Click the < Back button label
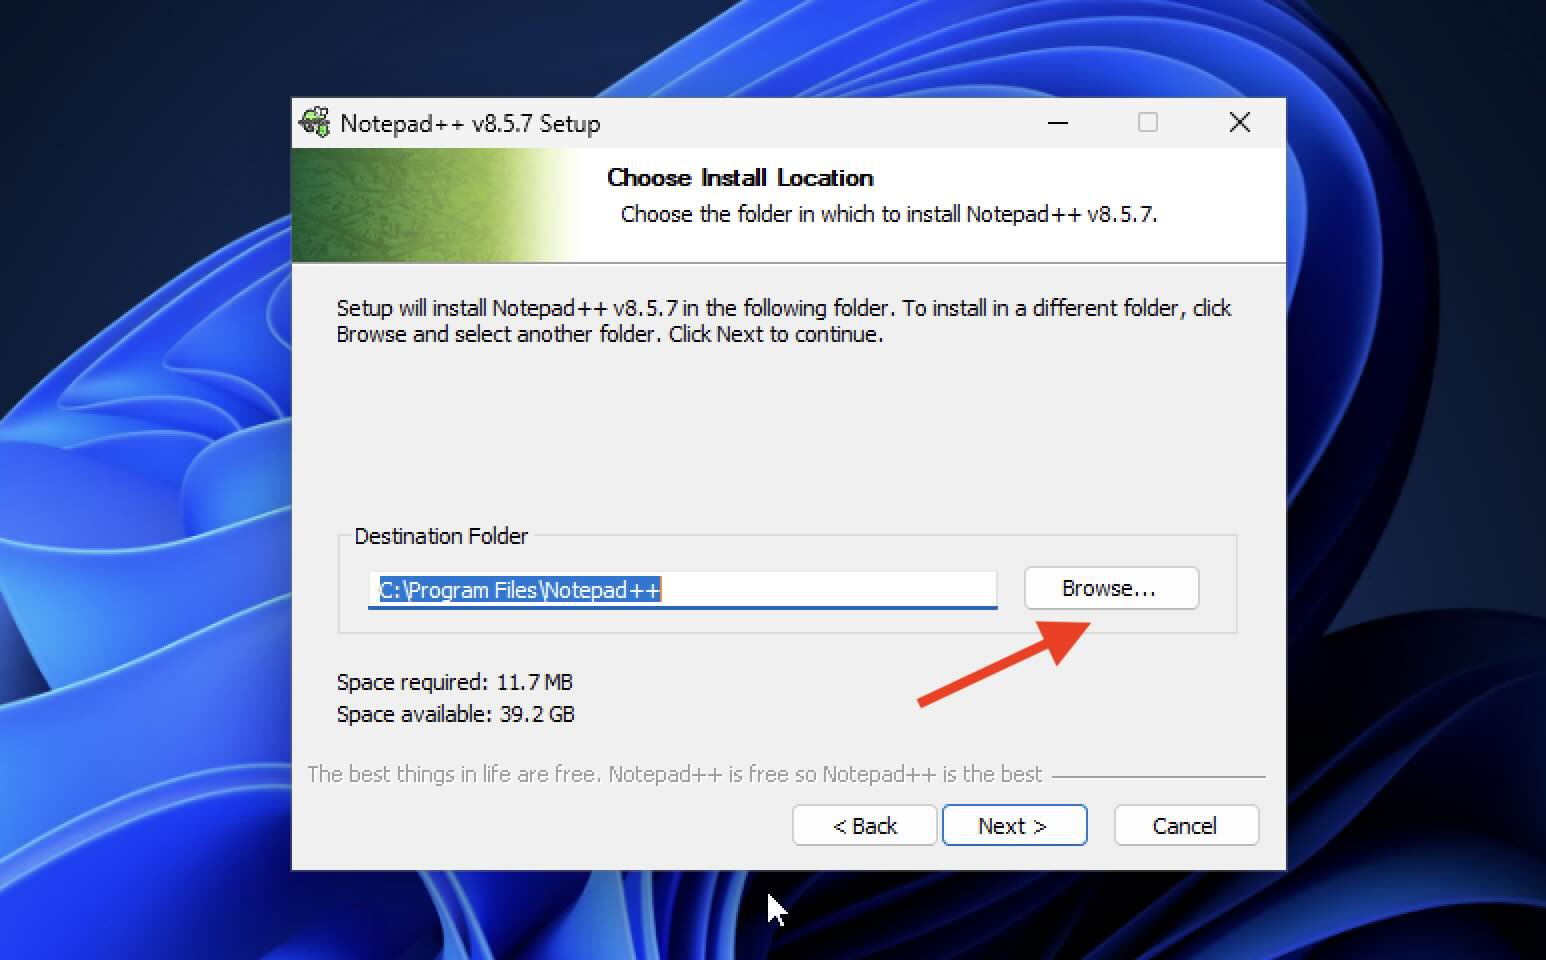This screenshot has width=1546, height=960. pyautogui.click(x=863, y=825)
